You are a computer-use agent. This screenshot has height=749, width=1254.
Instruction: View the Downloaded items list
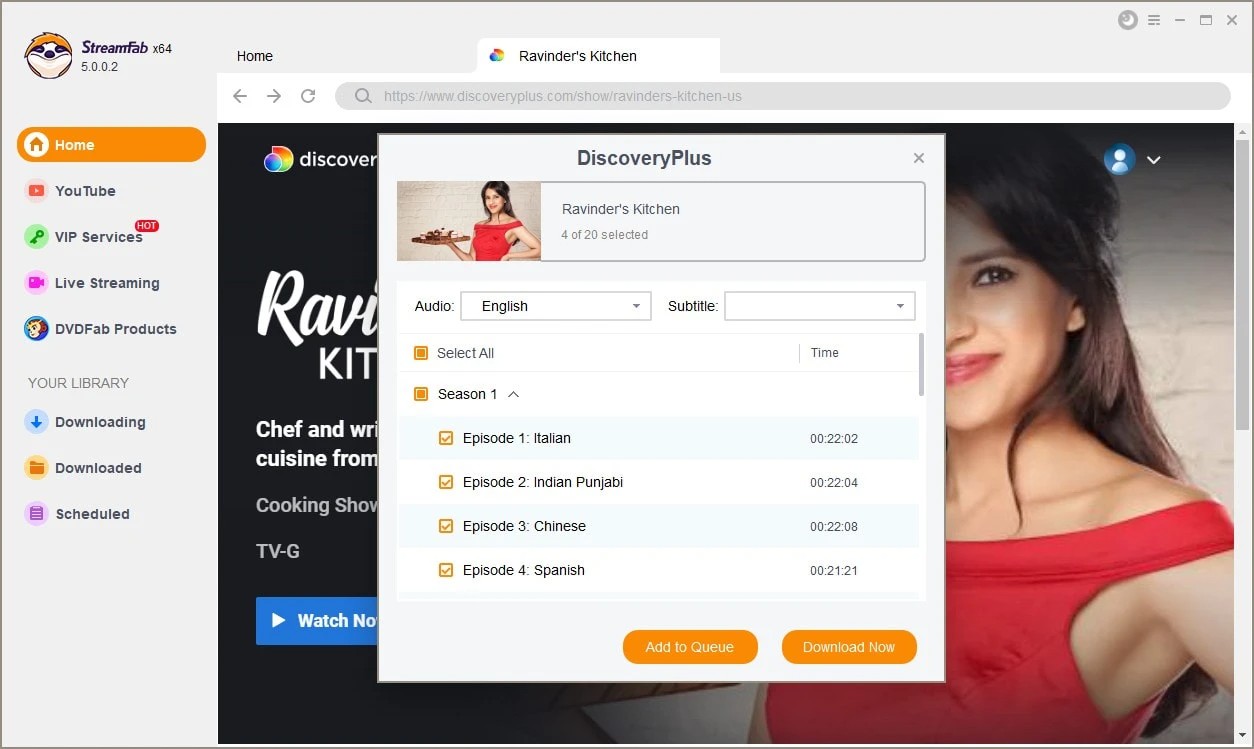pos(96,467)
